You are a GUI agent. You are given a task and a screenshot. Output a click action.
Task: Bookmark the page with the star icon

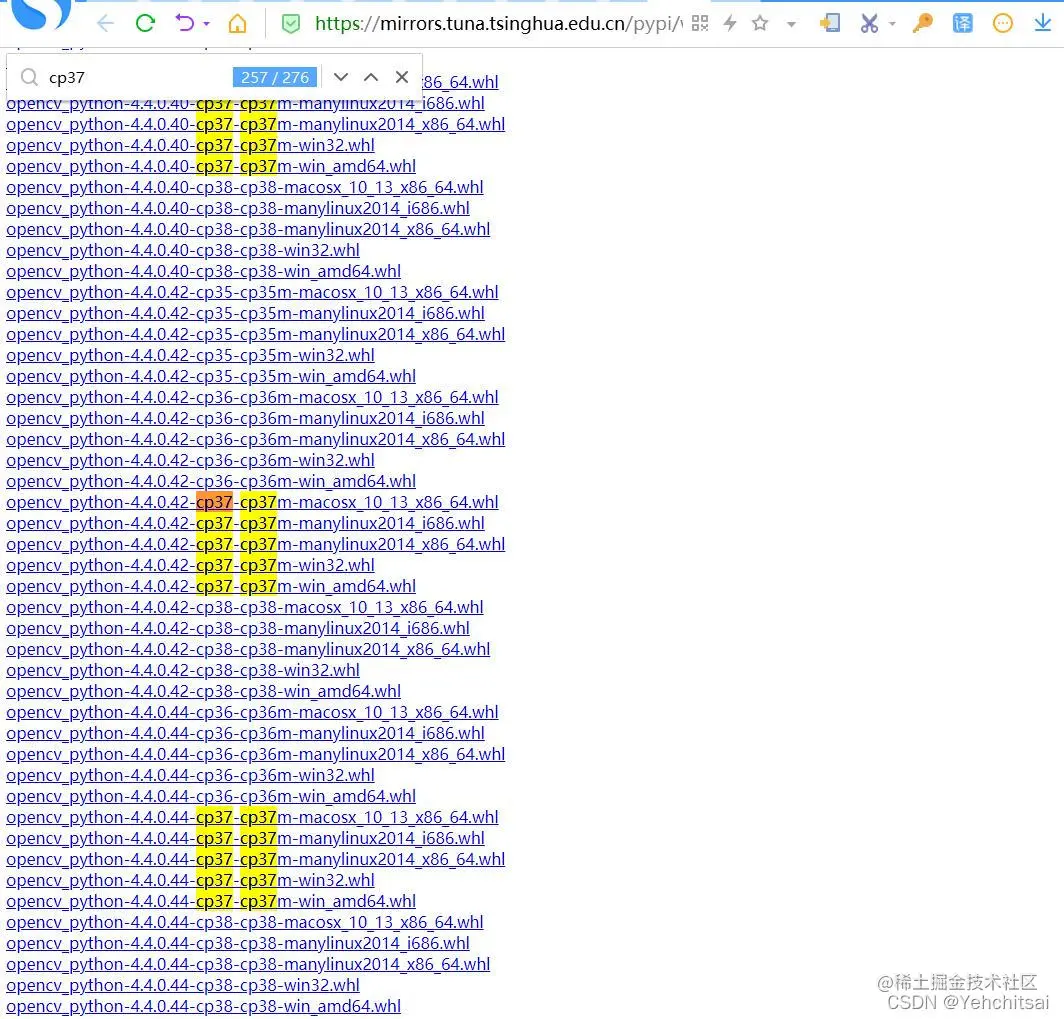[x=760, y=24]
